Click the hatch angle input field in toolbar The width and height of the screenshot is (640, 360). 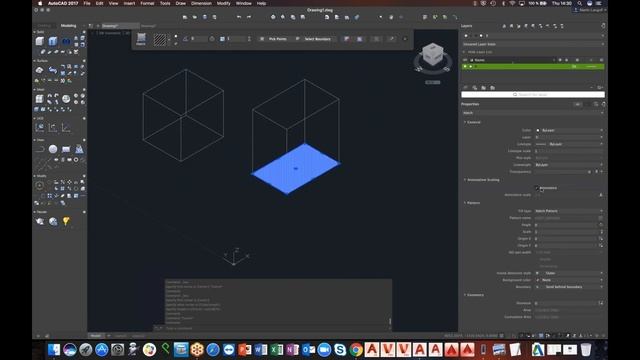[x=198, y=39]
